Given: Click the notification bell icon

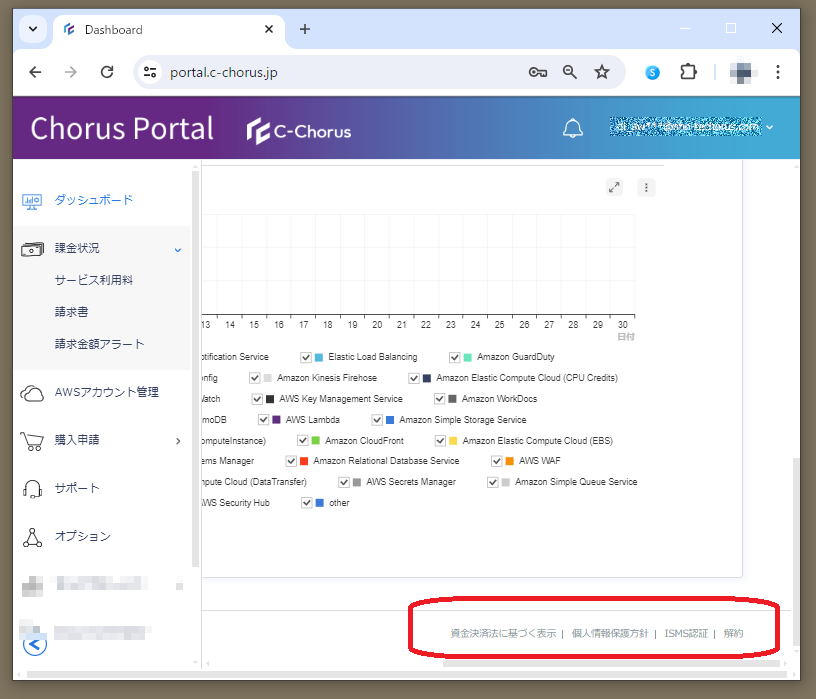Looking at the screenshot, I should coord(573,129).
